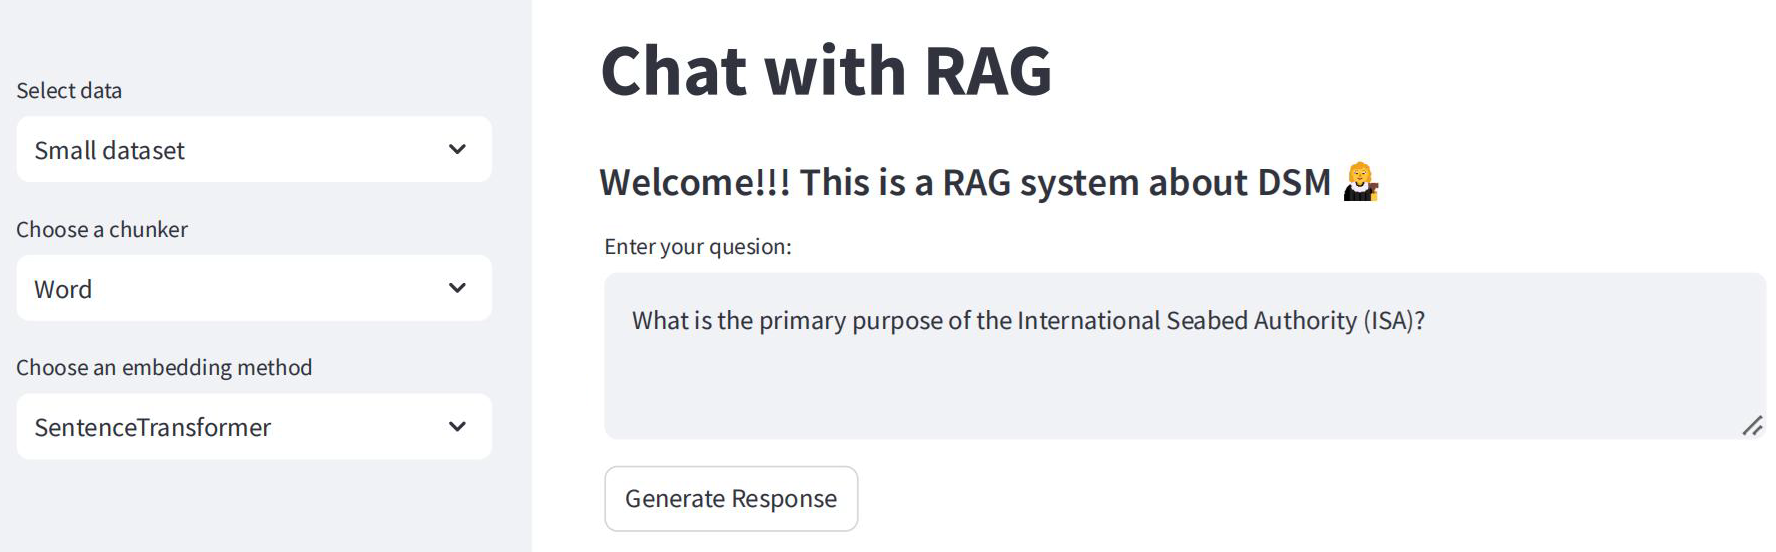Open the embedding method dropdown
The height and width of the screenshot is (552, 1776).
[254, 427]
